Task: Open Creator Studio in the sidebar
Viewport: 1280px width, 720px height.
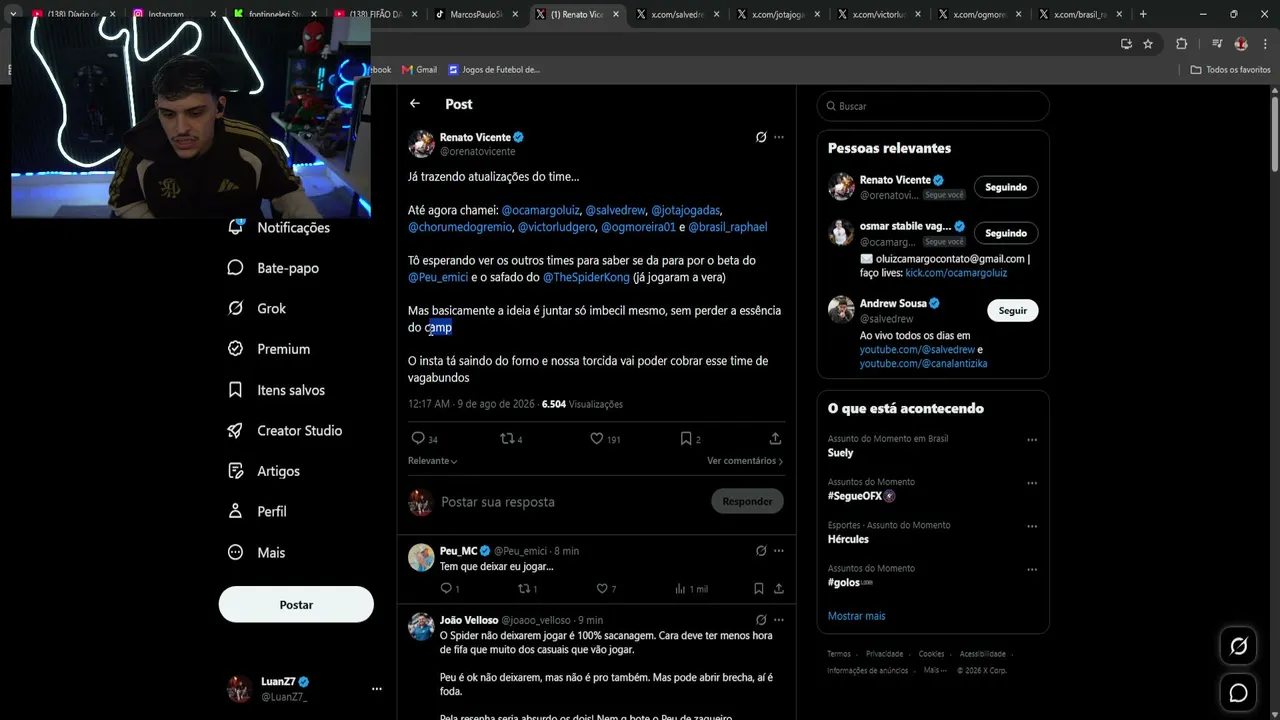Action: (x=285, y=431)
